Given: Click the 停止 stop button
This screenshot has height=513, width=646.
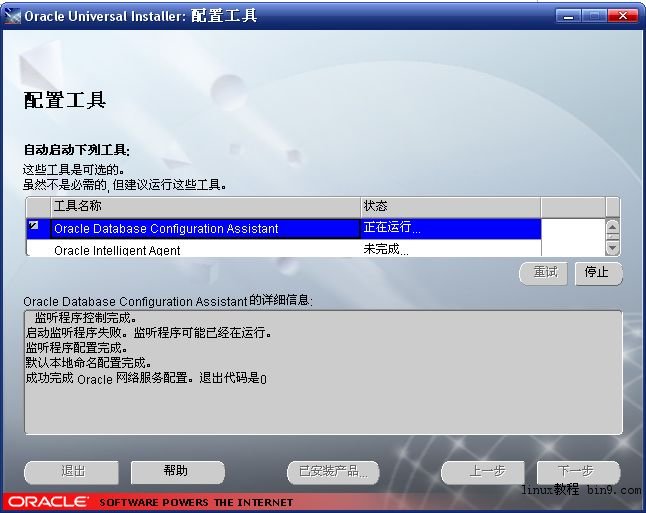Looking at the screenshot, I should pyautogui.click(x=598, y=273).
